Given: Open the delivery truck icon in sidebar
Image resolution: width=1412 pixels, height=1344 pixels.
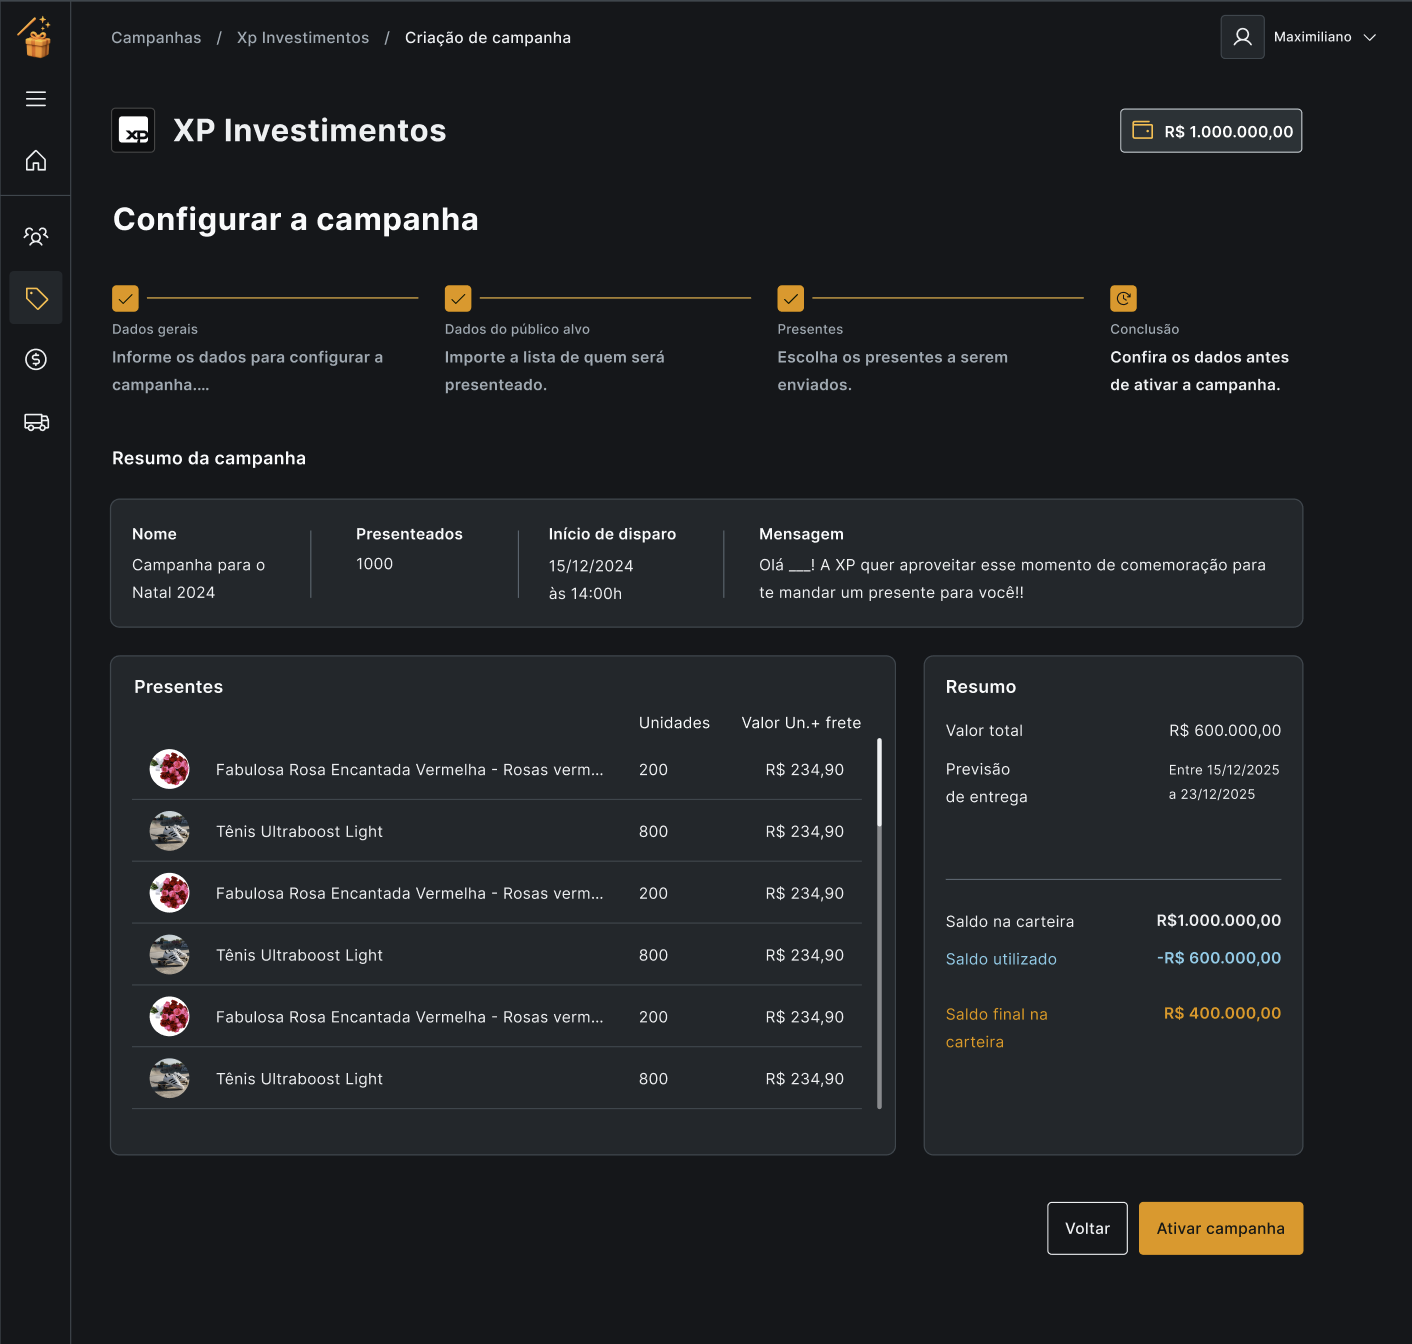Looking at the screenshot, I should pyautogui.click(x=36, y=422).
